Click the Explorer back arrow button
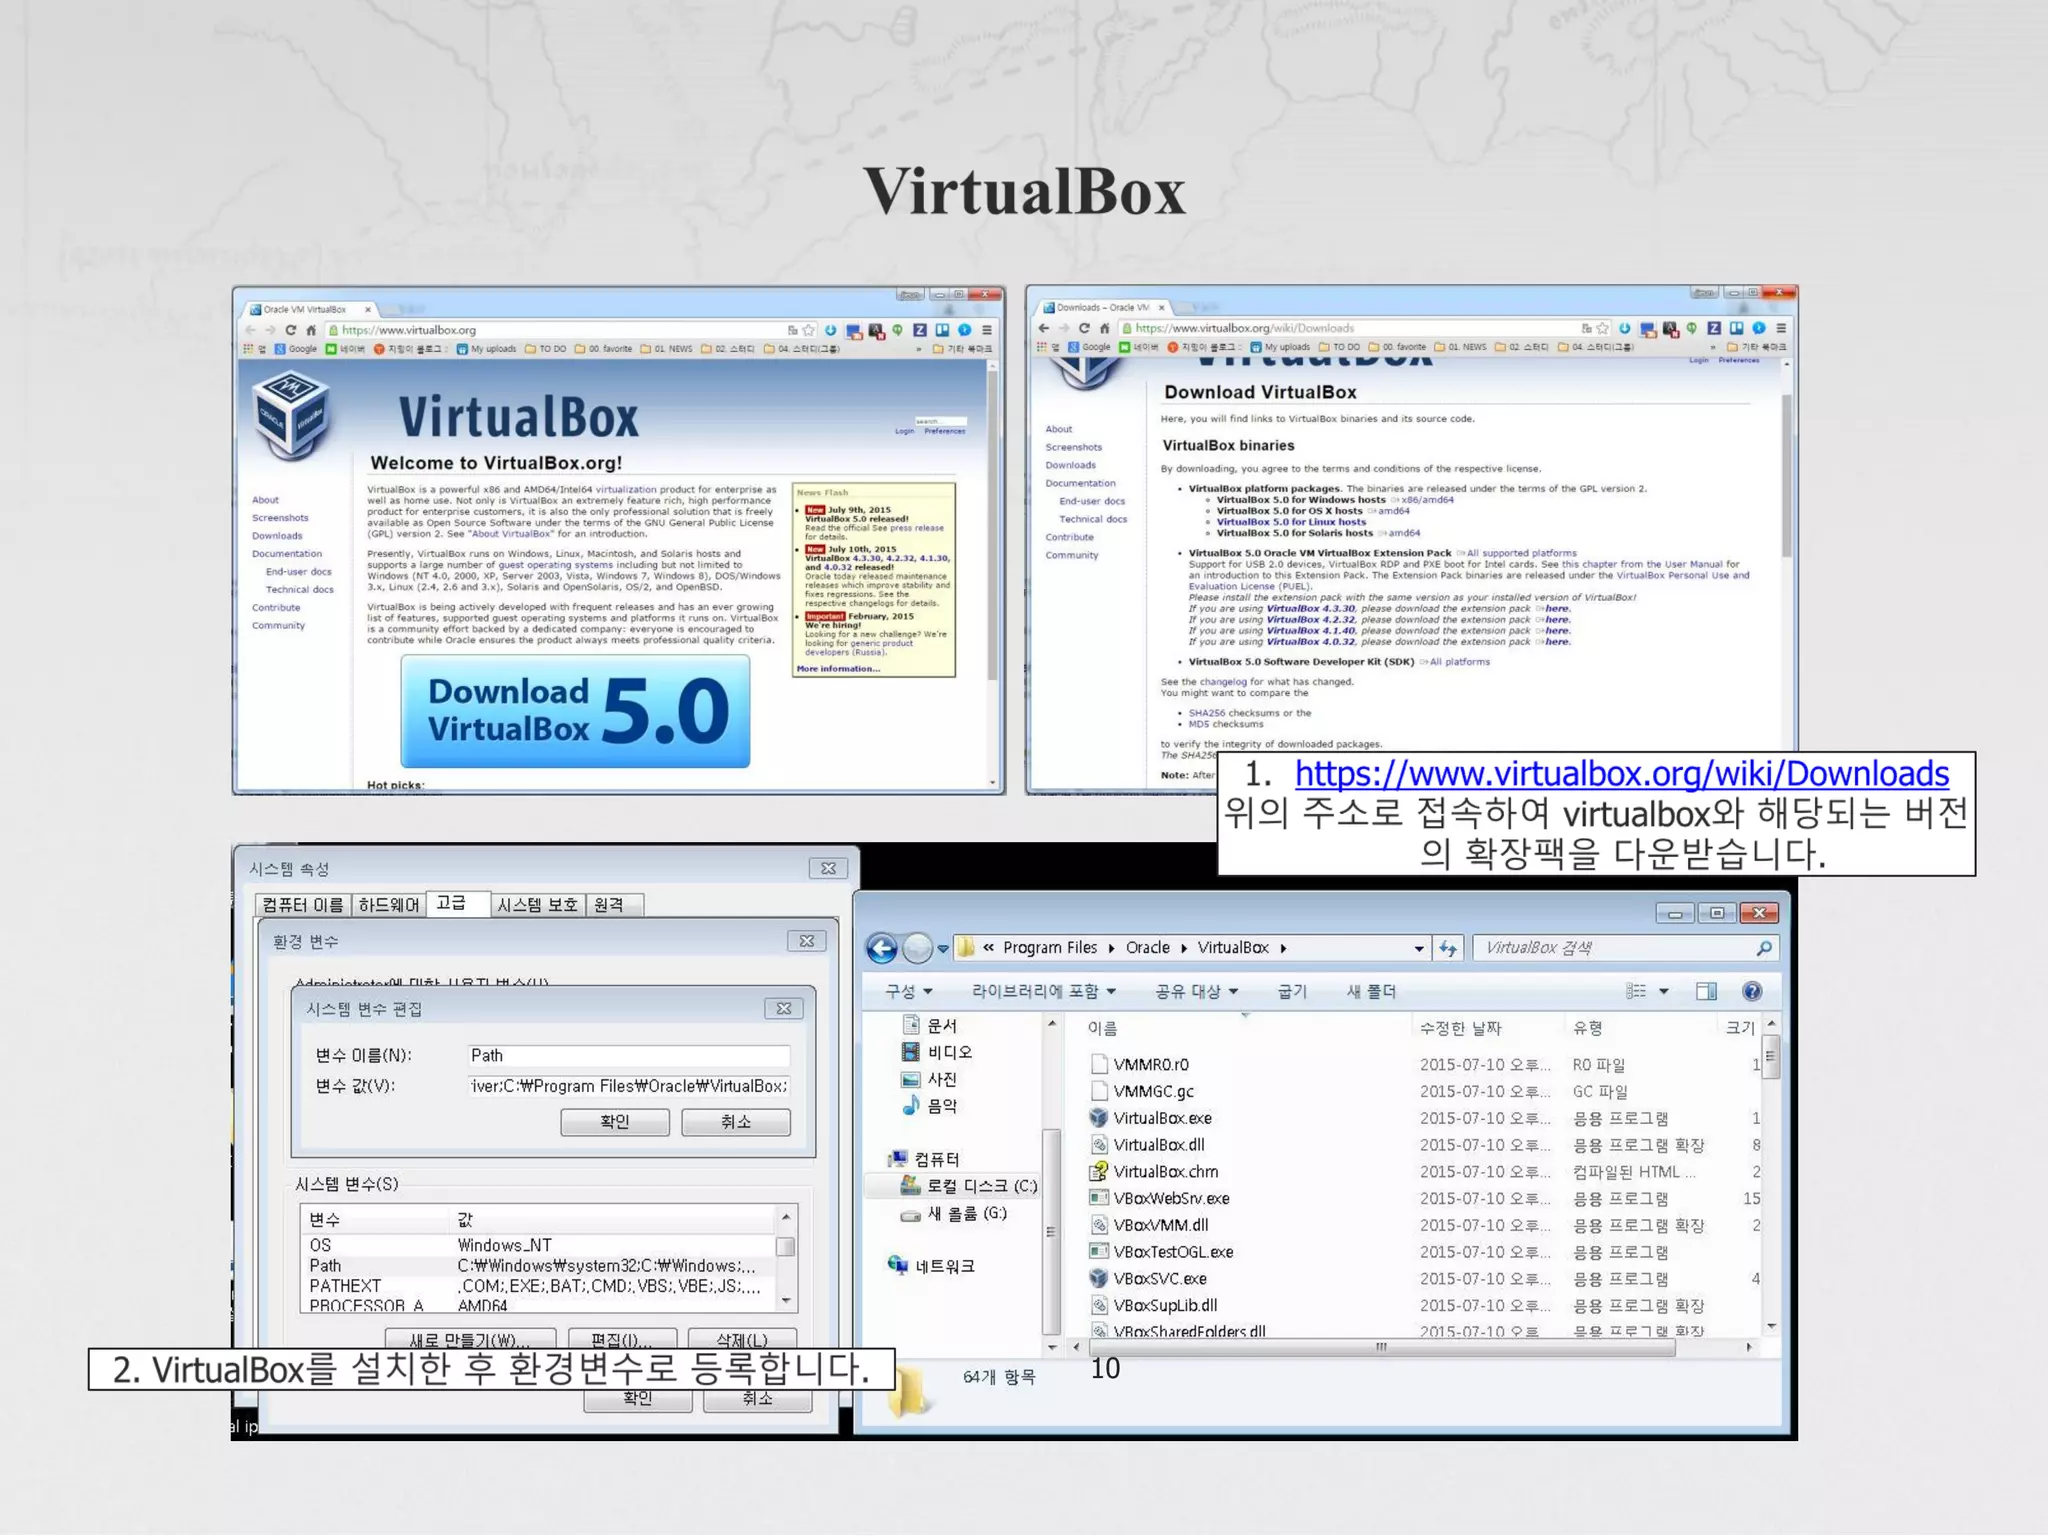 (x=881, y=947)
